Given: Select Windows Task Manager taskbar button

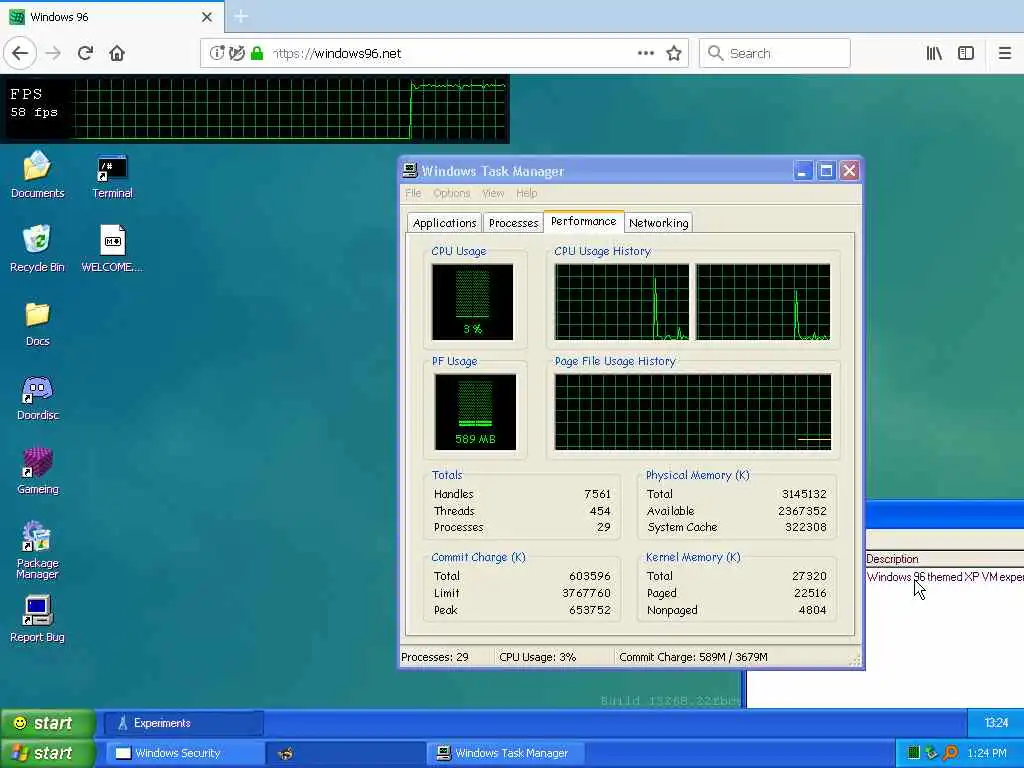Looking at the screenshot, I should click(505, 753).
